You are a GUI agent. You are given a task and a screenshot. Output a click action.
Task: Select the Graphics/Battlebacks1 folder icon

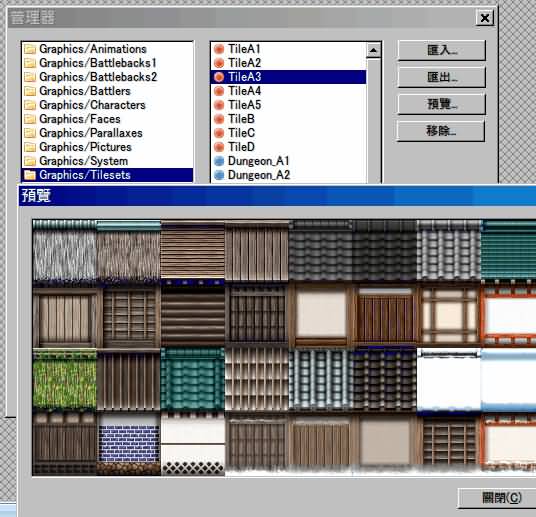click(30, 63)
